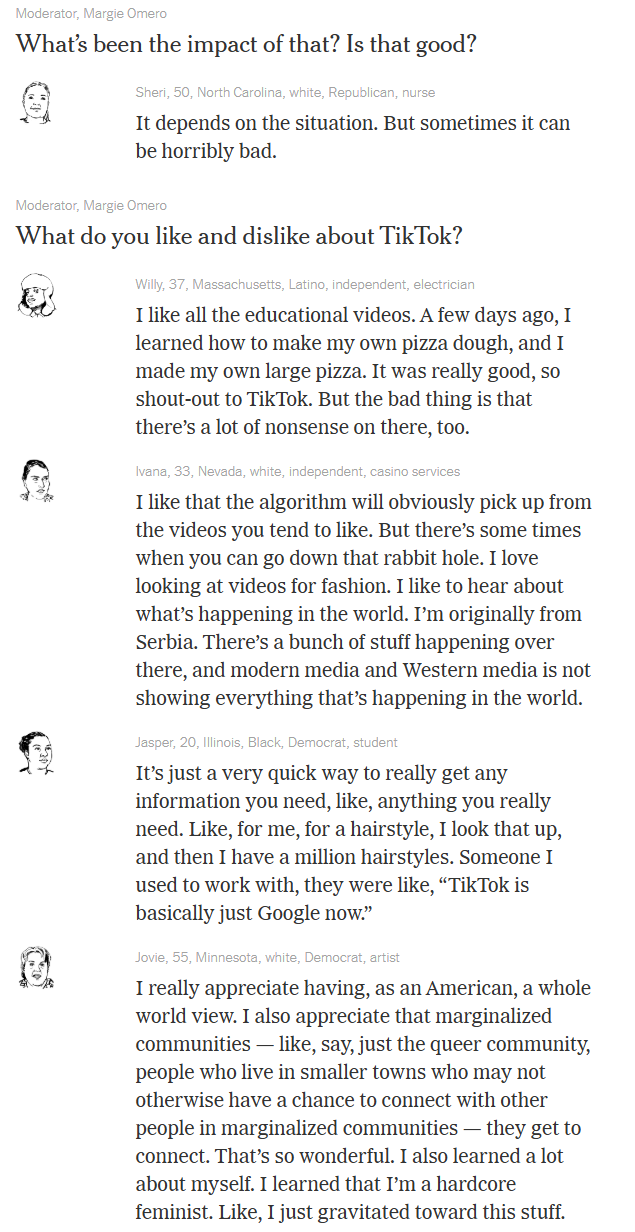The image size is (635, 1232).
Task: Click Willy's paragraph about pizza dough videos
Action: tap(353, 371)
